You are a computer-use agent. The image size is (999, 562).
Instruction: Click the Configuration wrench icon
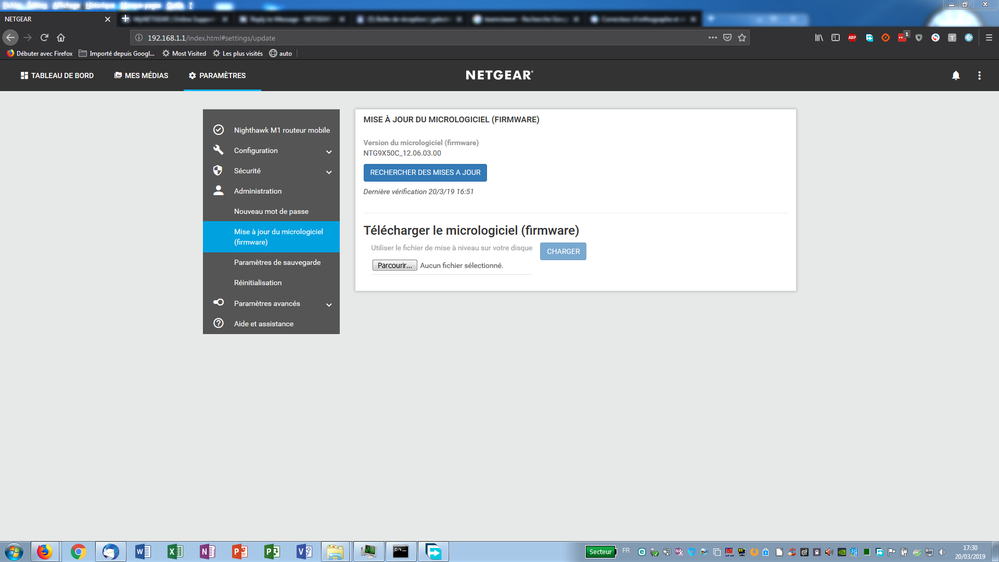(219, 150)
